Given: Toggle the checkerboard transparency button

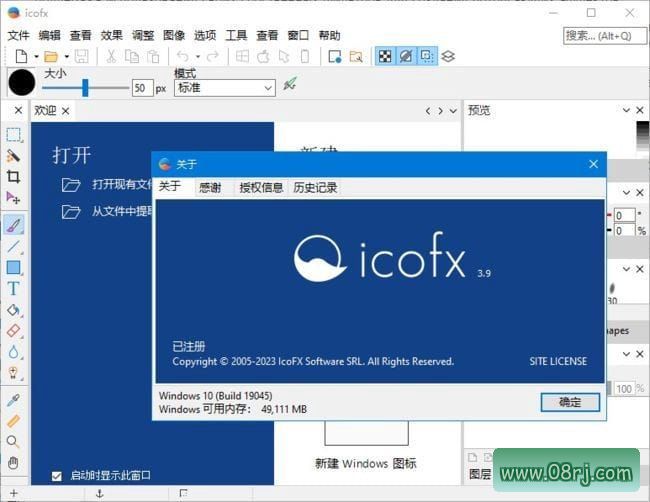Looking at the screenshot, I should coord(385,56).
